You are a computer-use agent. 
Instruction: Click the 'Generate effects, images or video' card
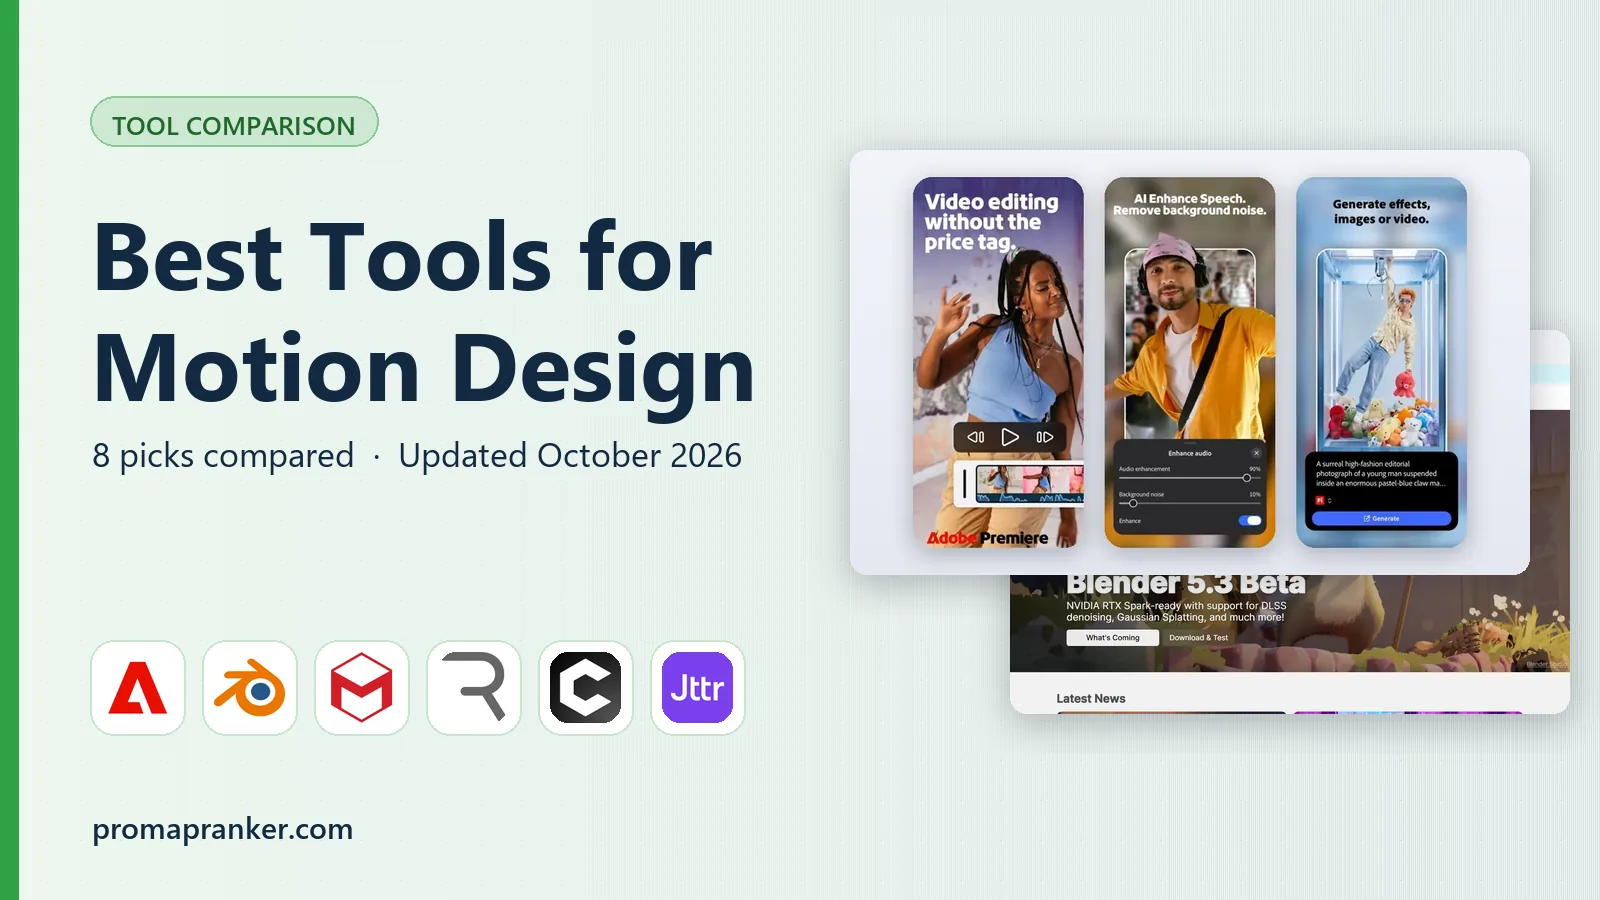click(x=1381, y=362)
